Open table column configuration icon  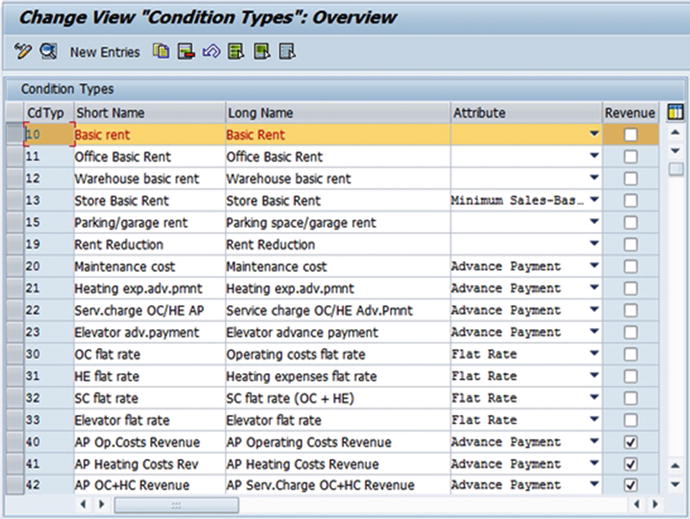point(675,112)
